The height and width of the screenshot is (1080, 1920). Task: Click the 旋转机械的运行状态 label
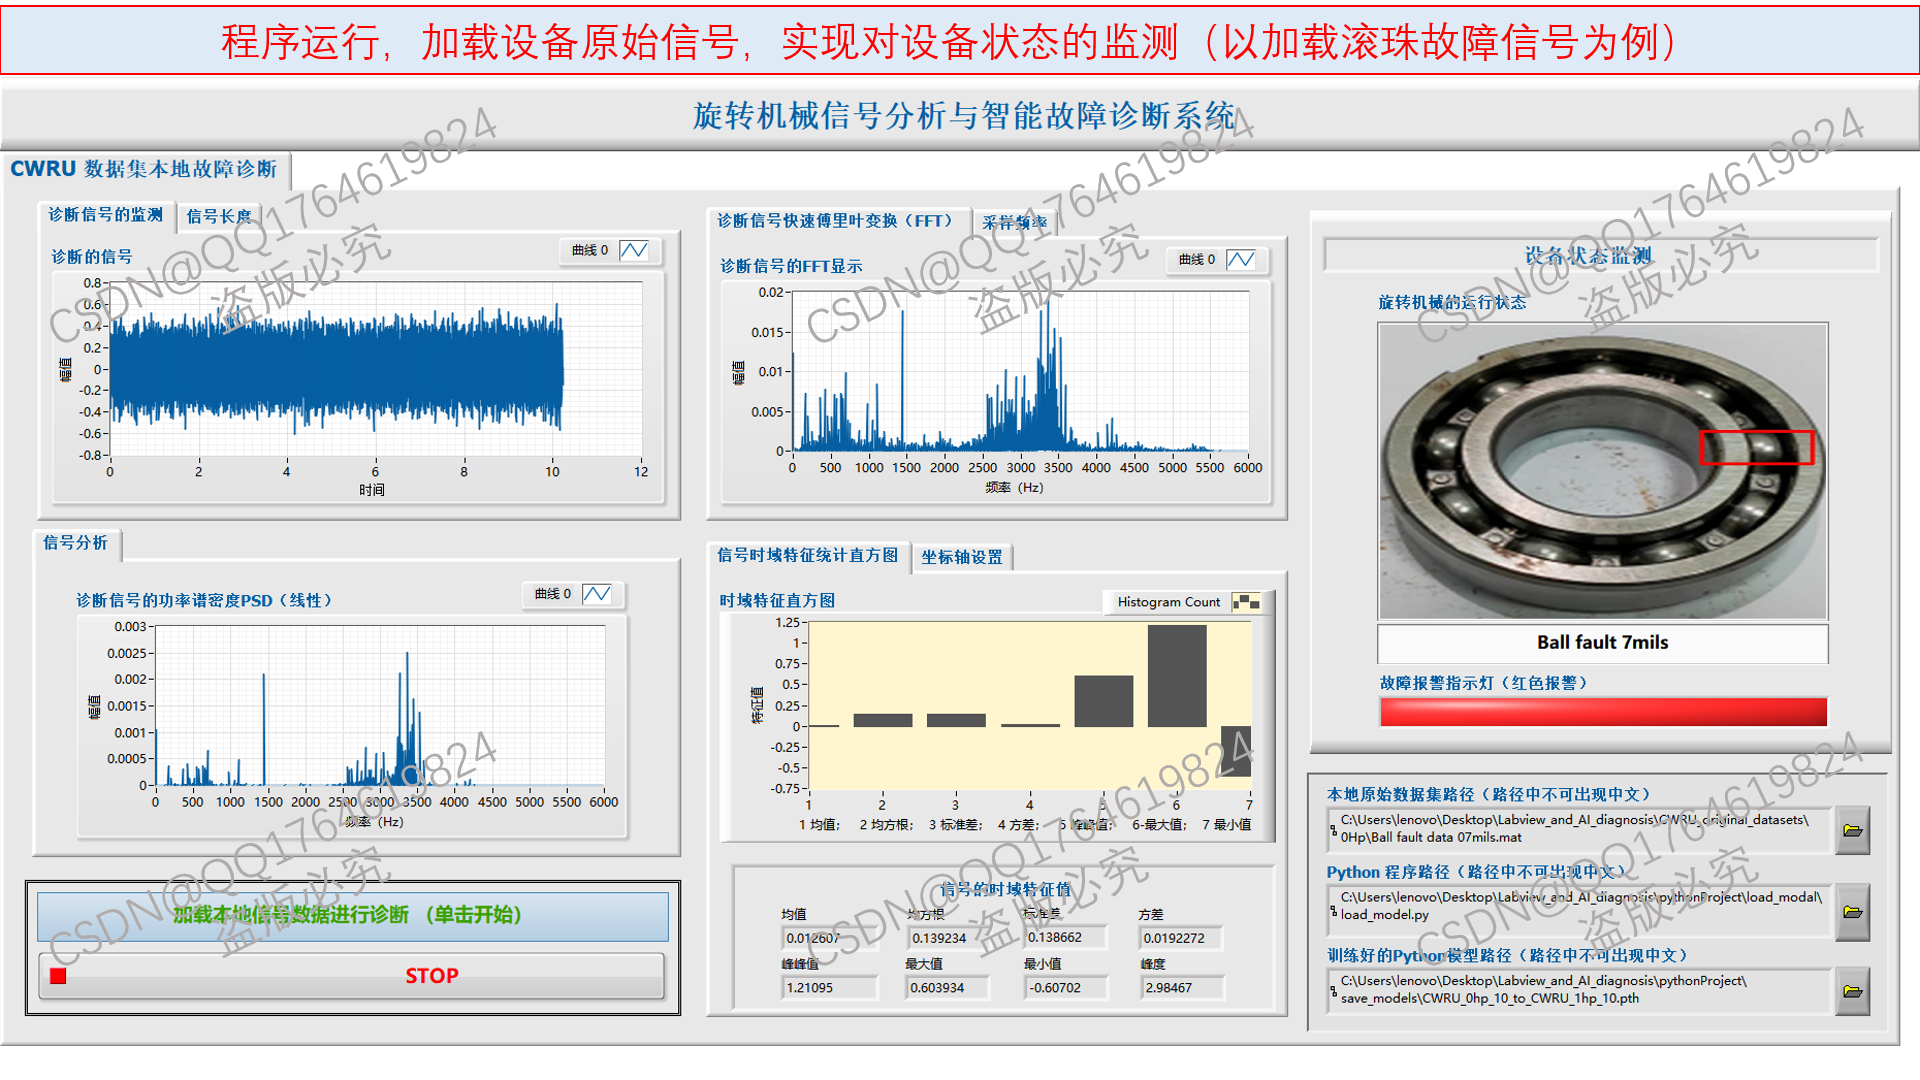pos(1452,303)
